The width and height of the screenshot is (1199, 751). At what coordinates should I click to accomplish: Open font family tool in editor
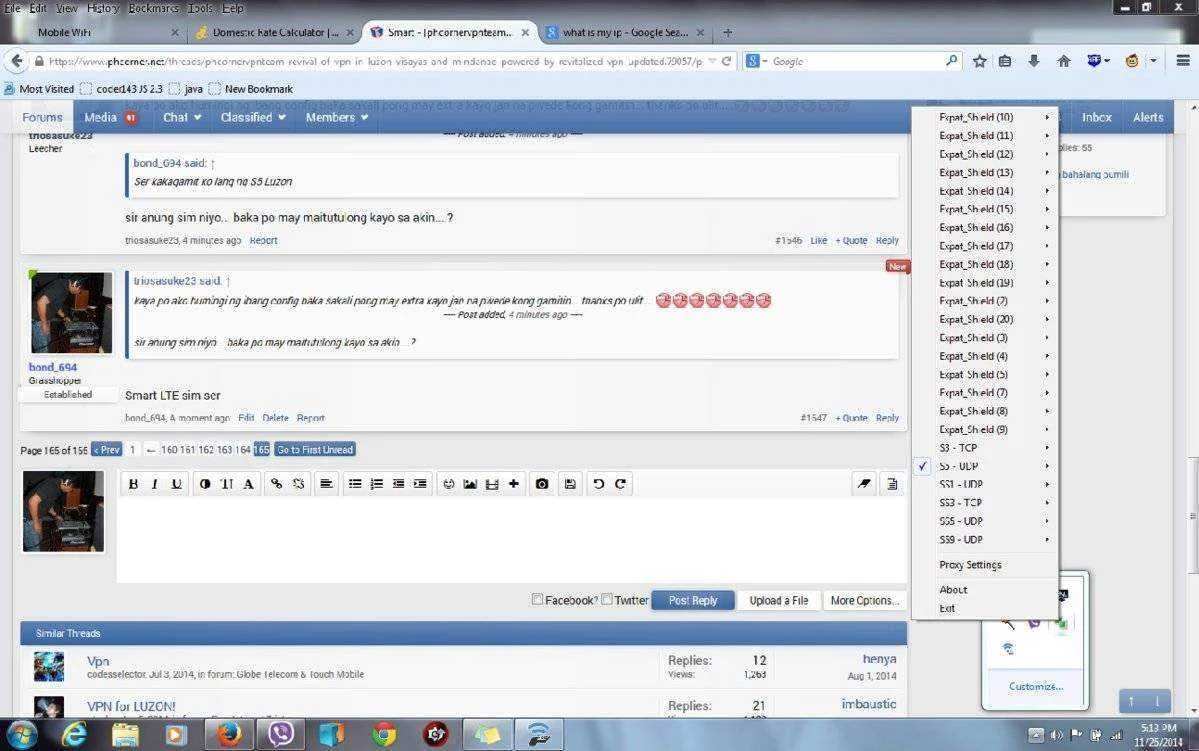coord(249,484)
